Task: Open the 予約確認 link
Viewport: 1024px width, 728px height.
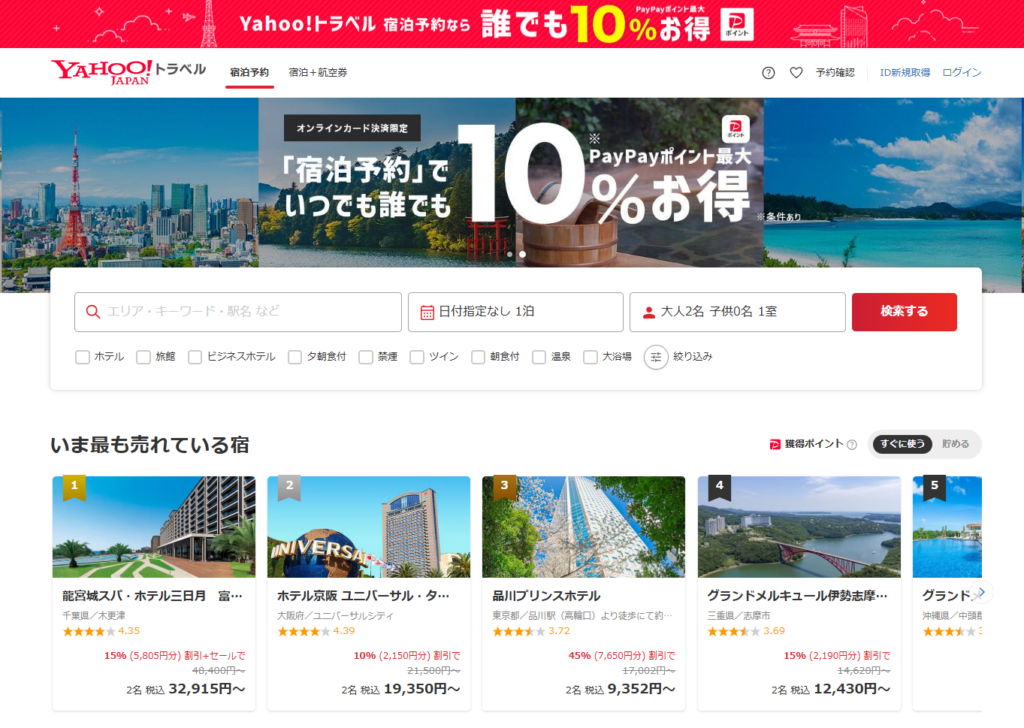Action: point(835,72)
